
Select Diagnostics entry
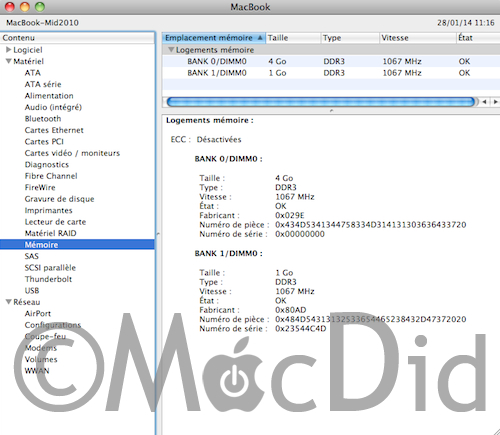coord(47,165)
